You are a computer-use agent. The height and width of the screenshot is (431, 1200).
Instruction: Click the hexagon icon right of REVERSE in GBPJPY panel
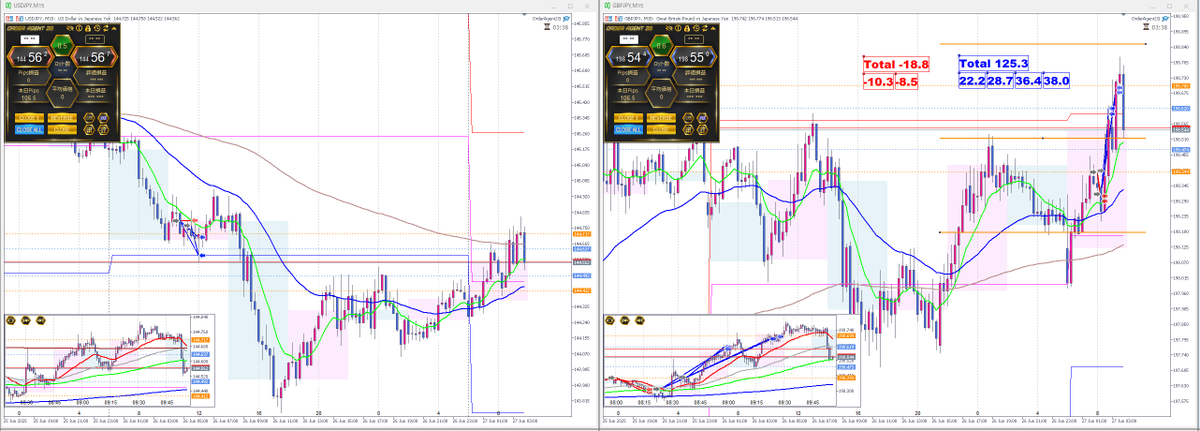pyautogui.click(x=688, y=118)
